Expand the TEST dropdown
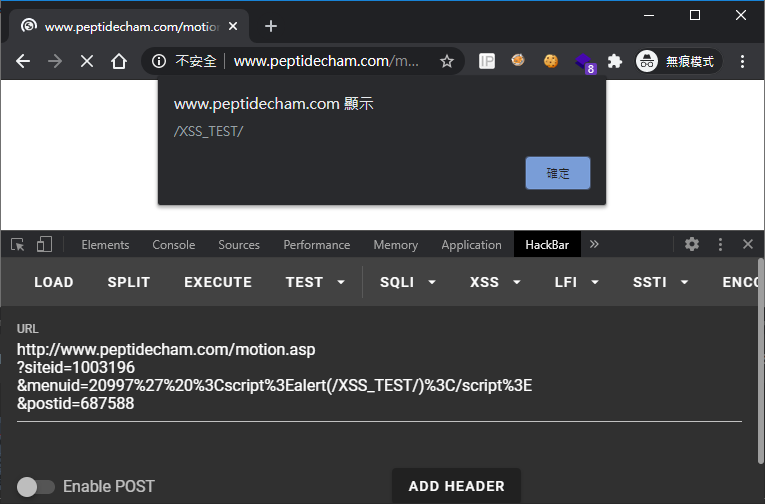This screenshot has height=504, width=765. click(x=315, y=282)
